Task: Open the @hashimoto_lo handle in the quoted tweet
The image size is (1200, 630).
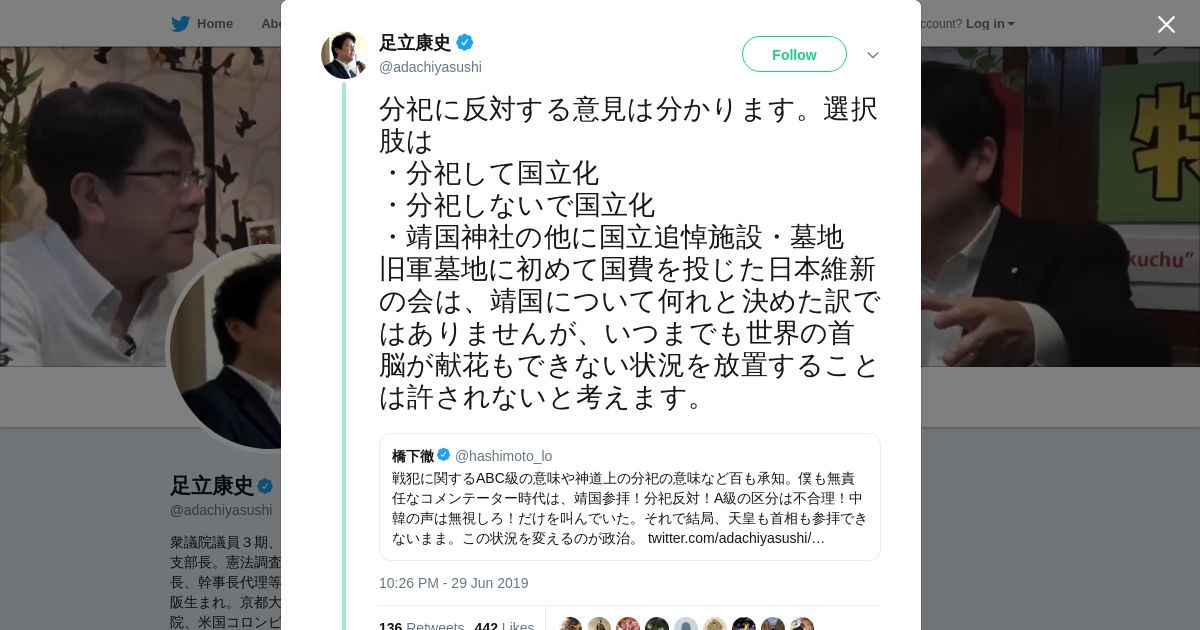Action: pos(503,456)
